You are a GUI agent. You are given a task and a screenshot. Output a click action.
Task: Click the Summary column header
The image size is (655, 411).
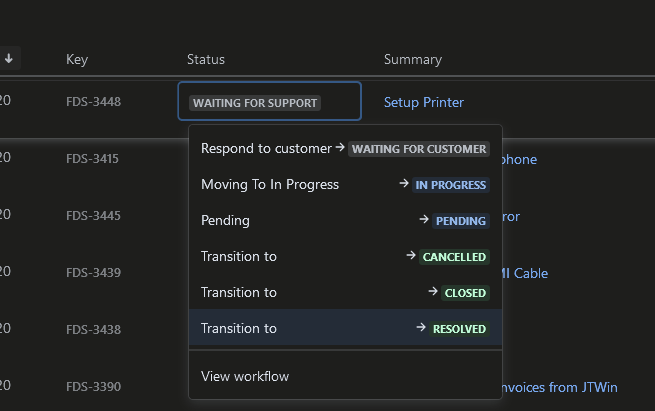(x=413, y=59)
